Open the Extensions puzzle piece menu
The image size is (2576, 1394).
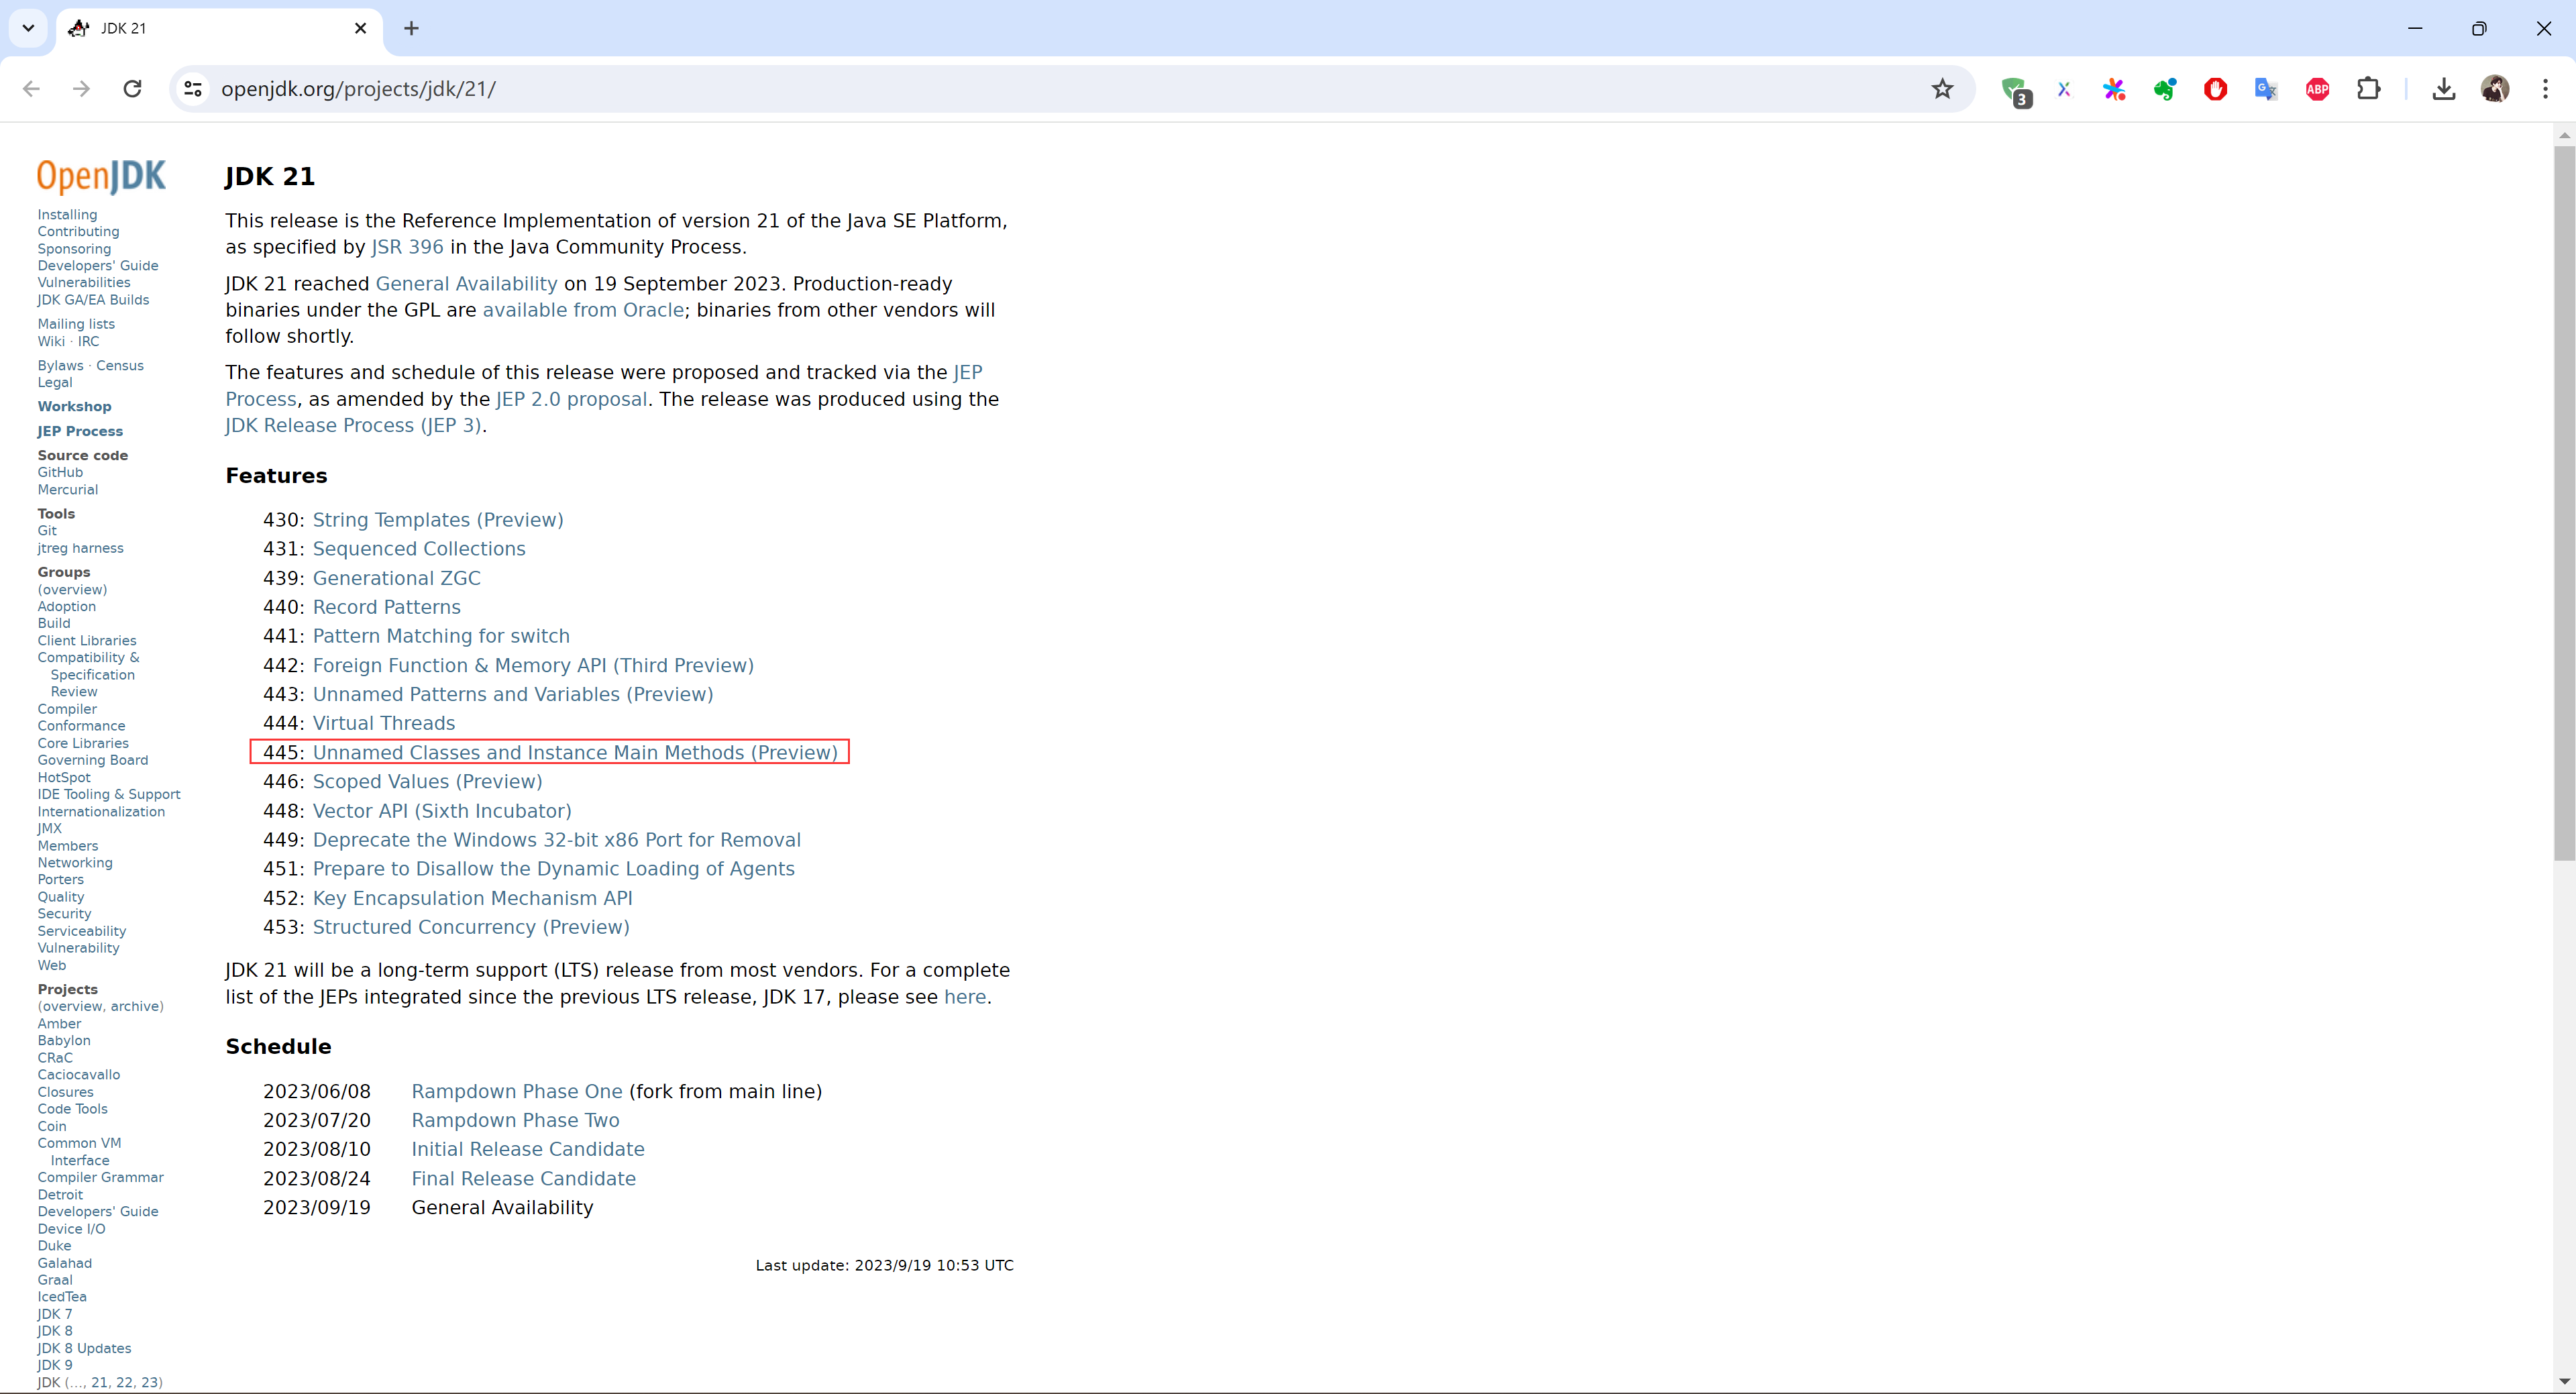[x=2368, y=89]
